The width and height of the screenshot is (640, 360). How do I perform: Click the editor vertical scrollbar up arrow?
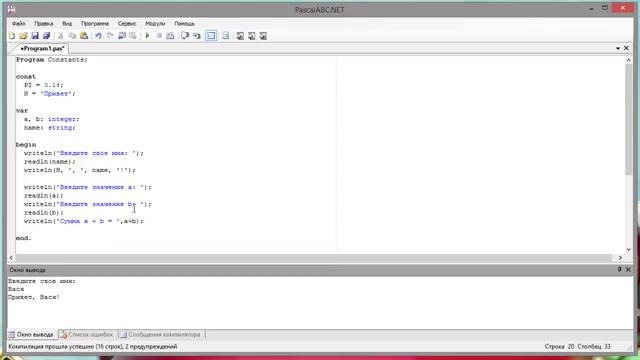[629, 60]
